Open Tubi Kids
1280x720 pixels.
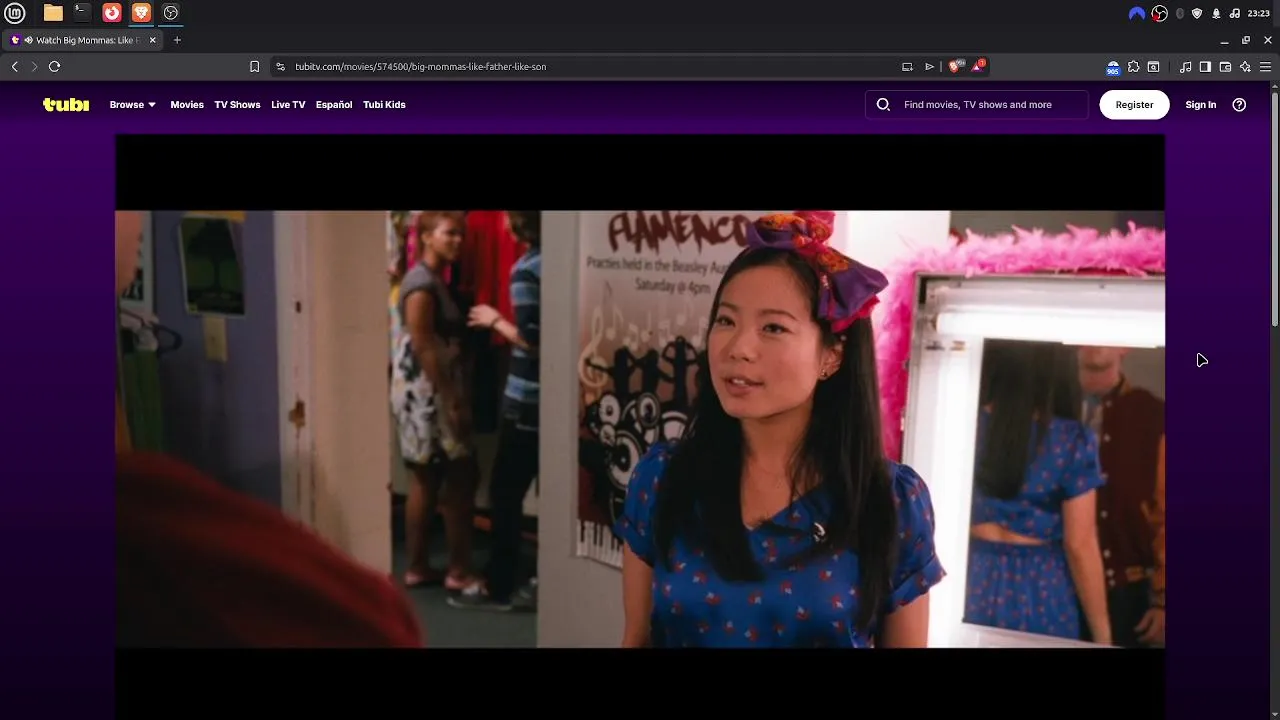tap(384, 105)
